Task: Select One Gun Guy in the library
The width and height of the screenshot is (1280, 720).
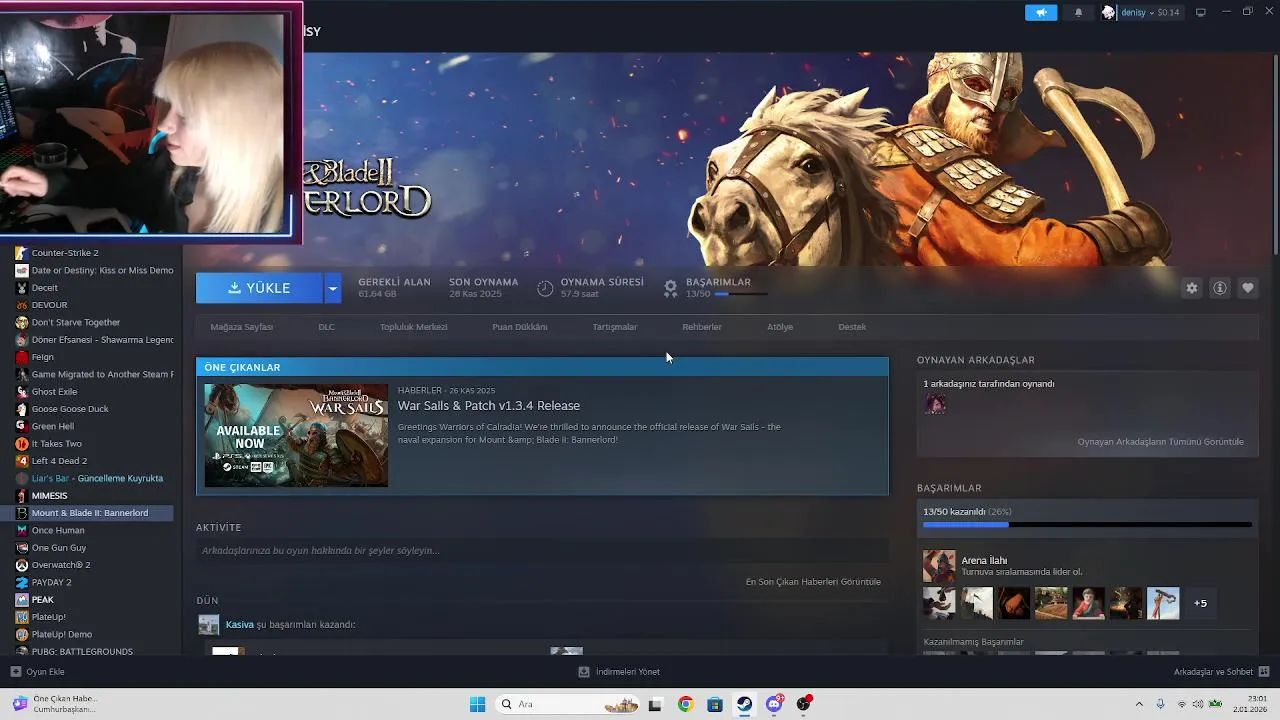Action: click(59, 548)
